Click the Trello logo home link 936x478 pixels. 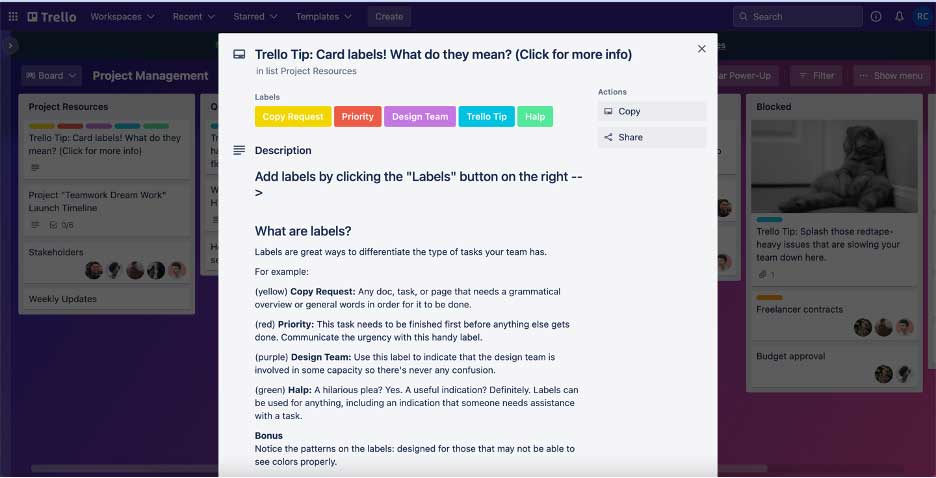click(52, 17)
